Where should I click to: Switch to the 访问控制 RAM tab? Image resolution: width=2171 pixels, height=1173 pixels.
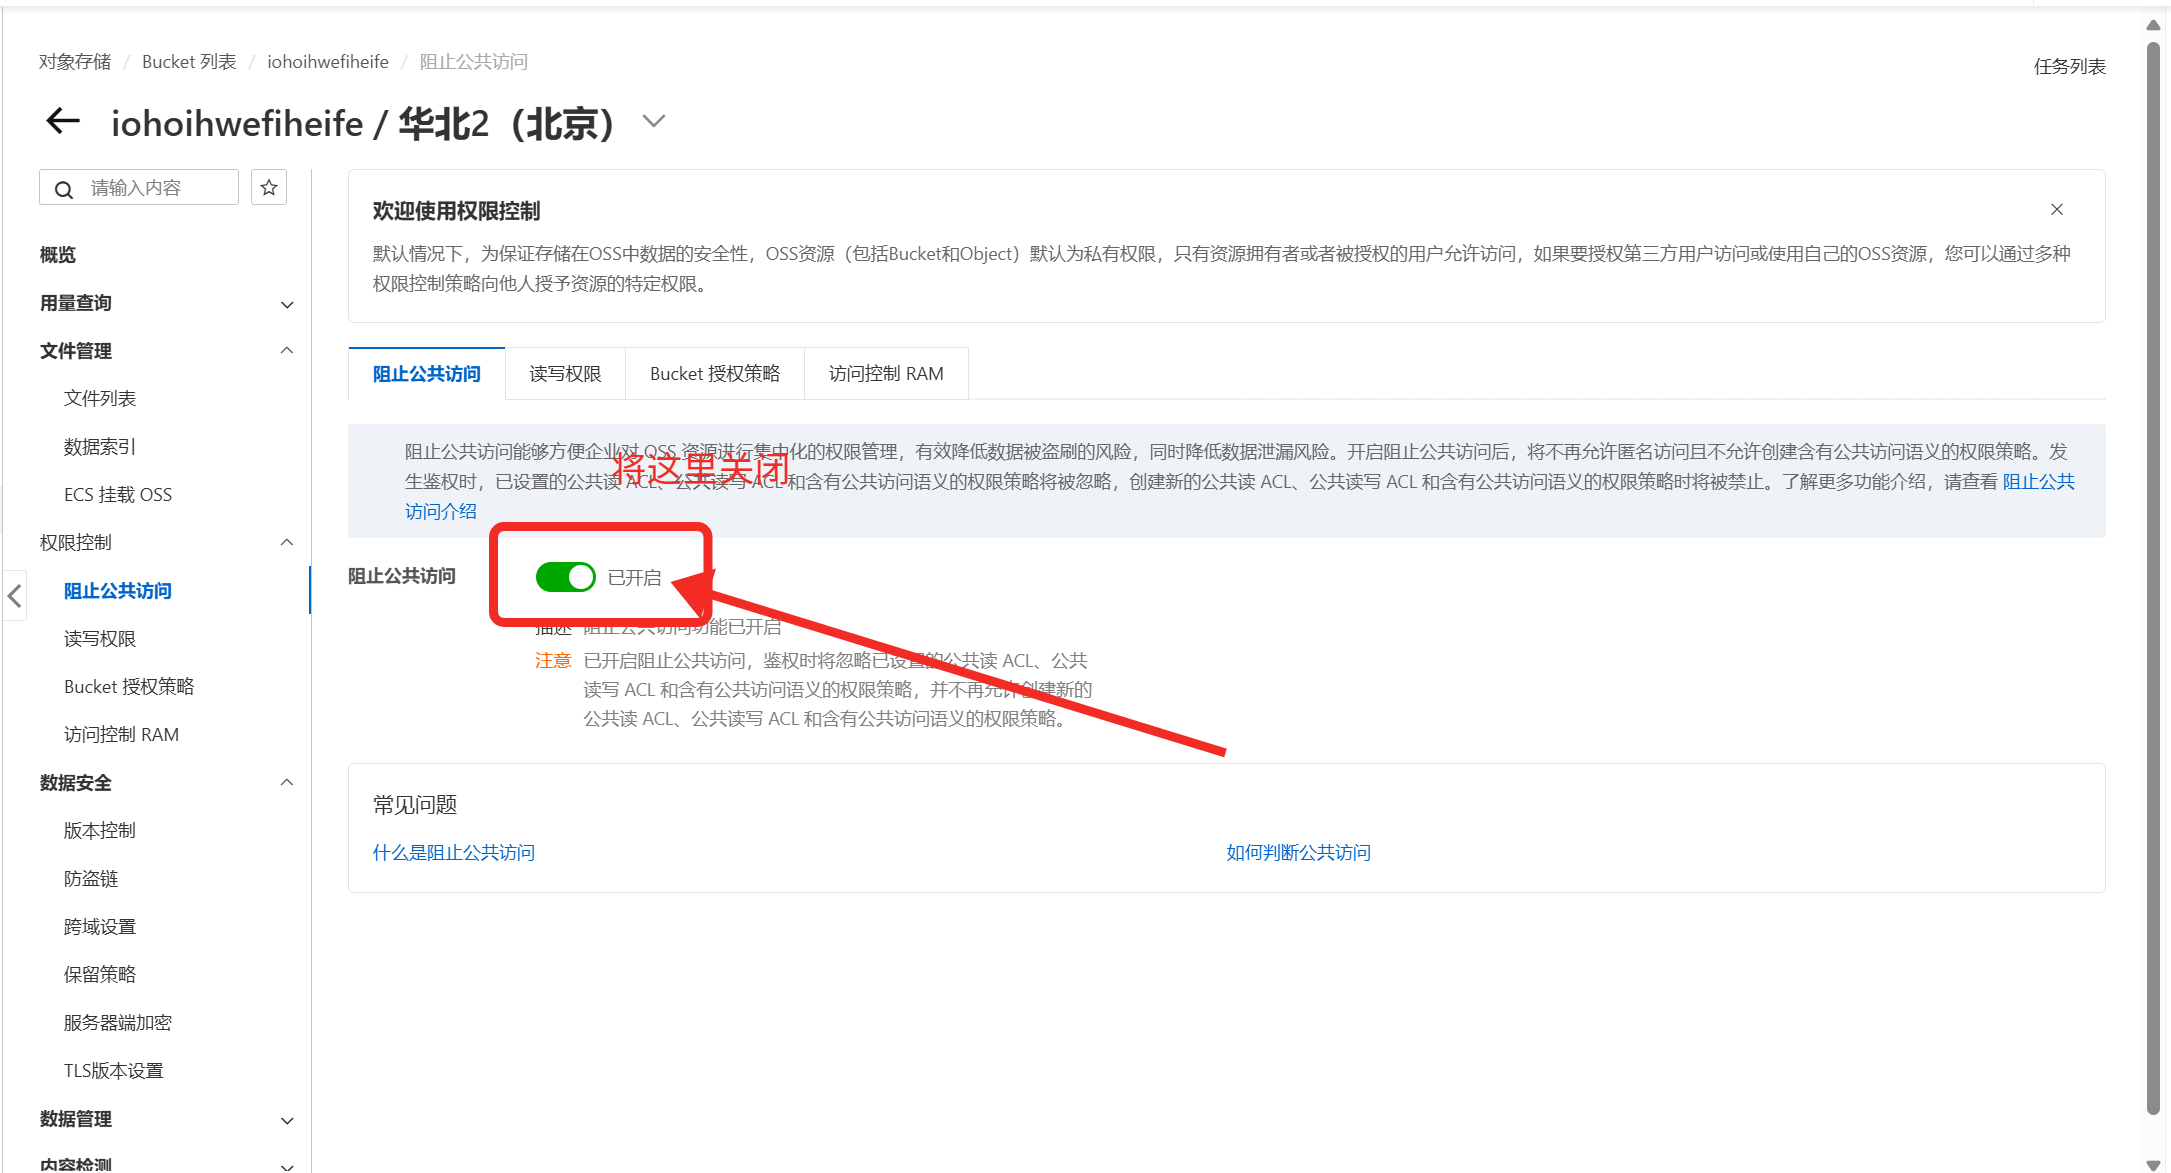[x=886, y=373]
